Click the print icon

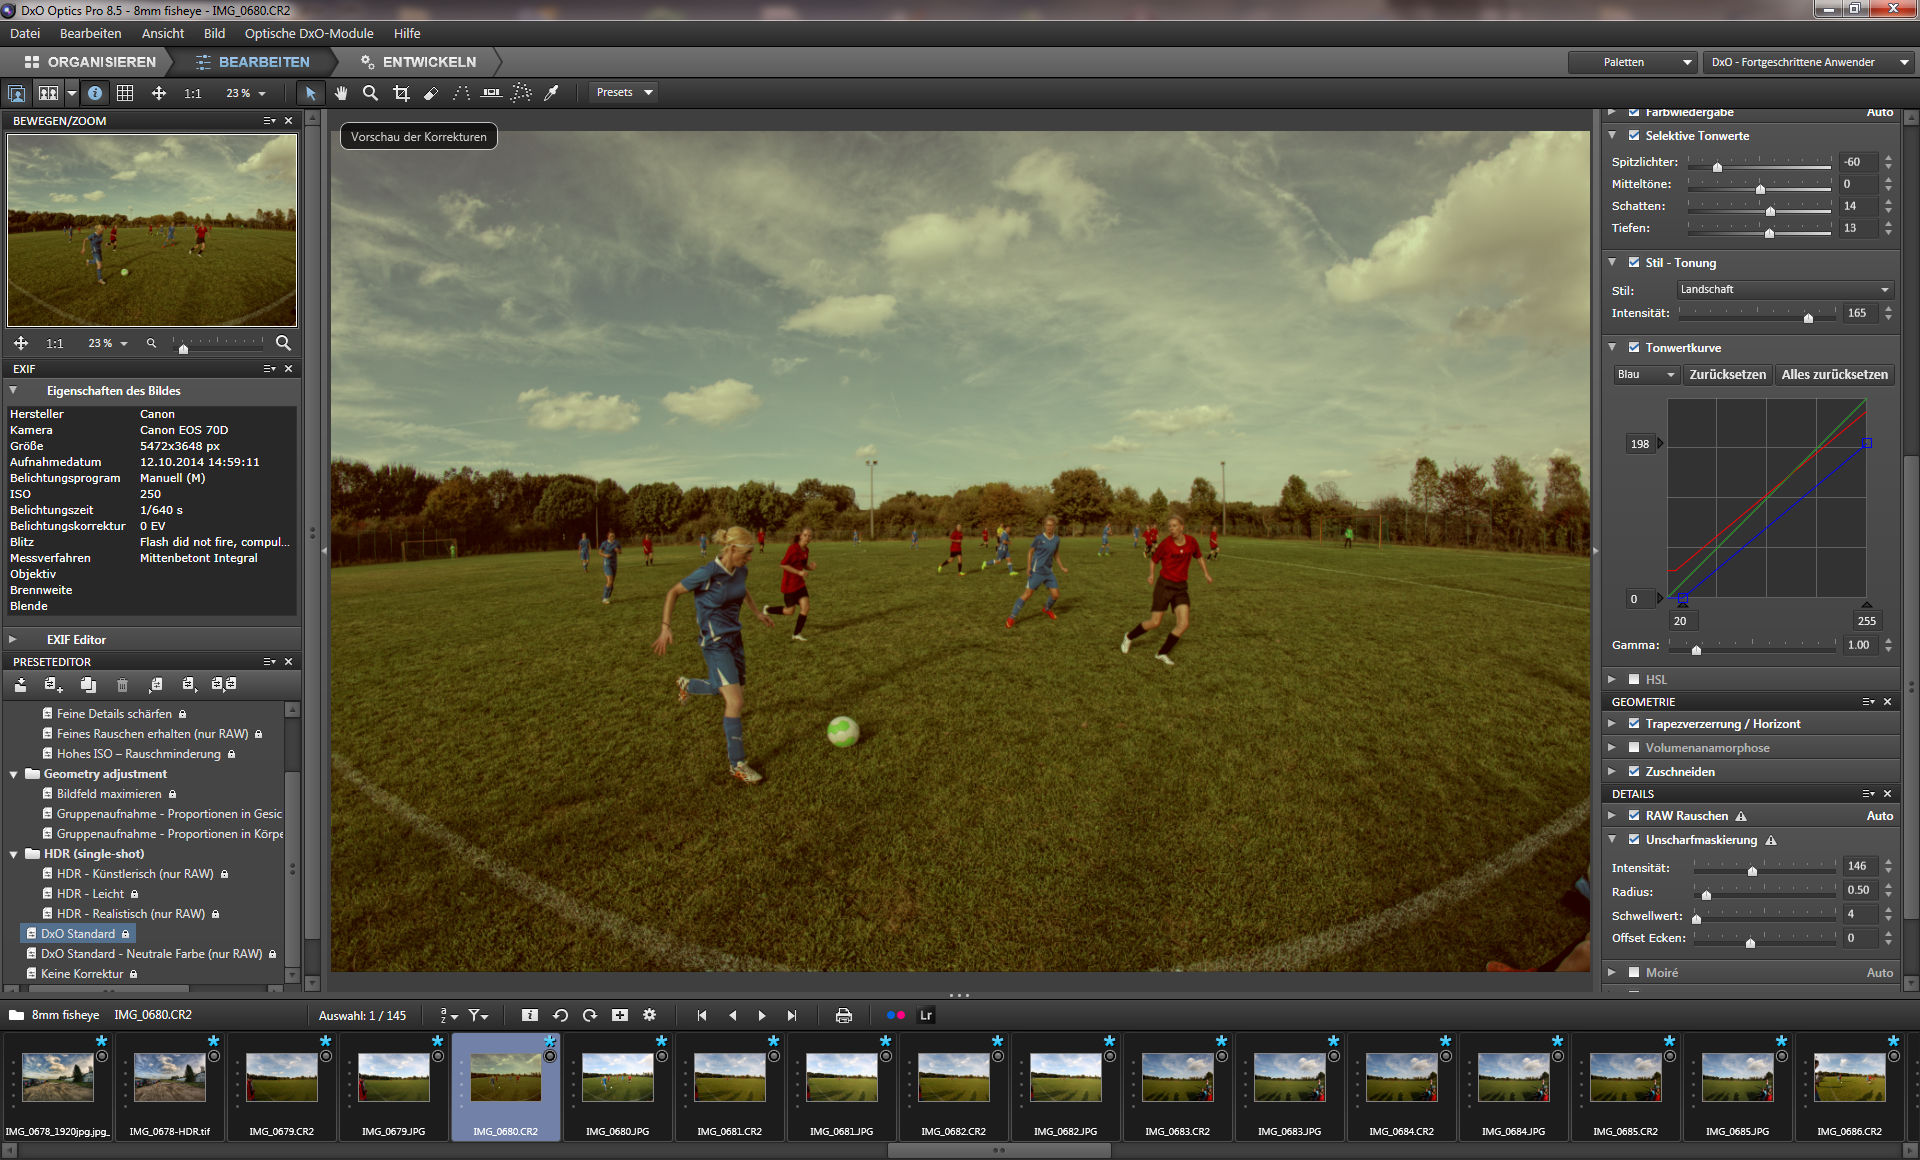coord(843,1015)
